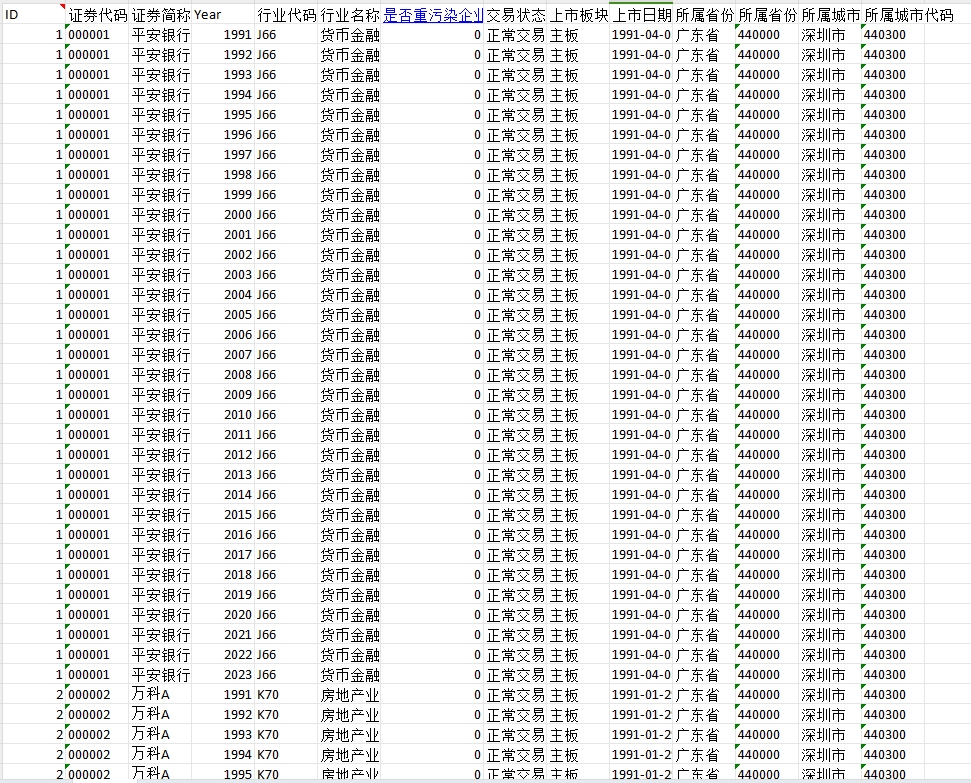Select the 440000 cell in the 2006 row
Screen dimensions: 971x783
(767, 335)
